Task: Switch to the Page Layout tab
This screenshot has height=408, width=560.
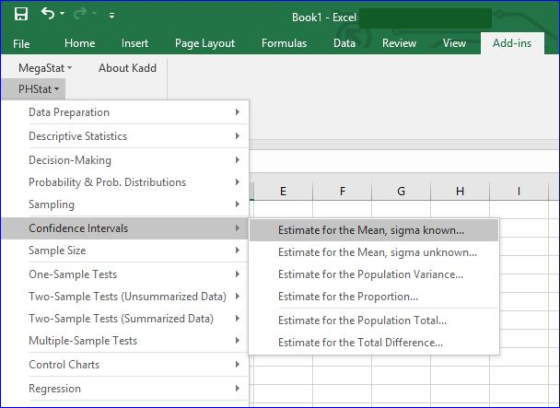Action: click(205, 43)
